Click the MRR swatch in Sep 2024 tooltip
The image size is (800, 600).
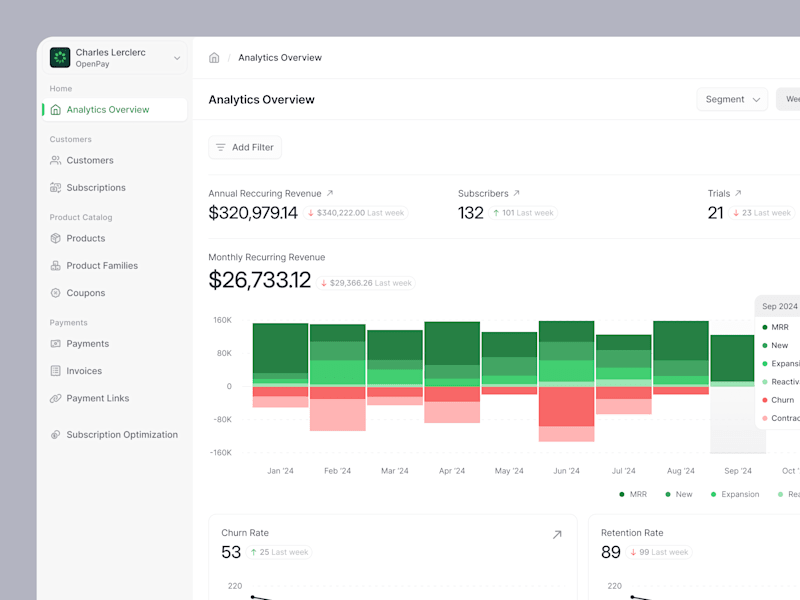pyautogui.click(x=765, y=328)
